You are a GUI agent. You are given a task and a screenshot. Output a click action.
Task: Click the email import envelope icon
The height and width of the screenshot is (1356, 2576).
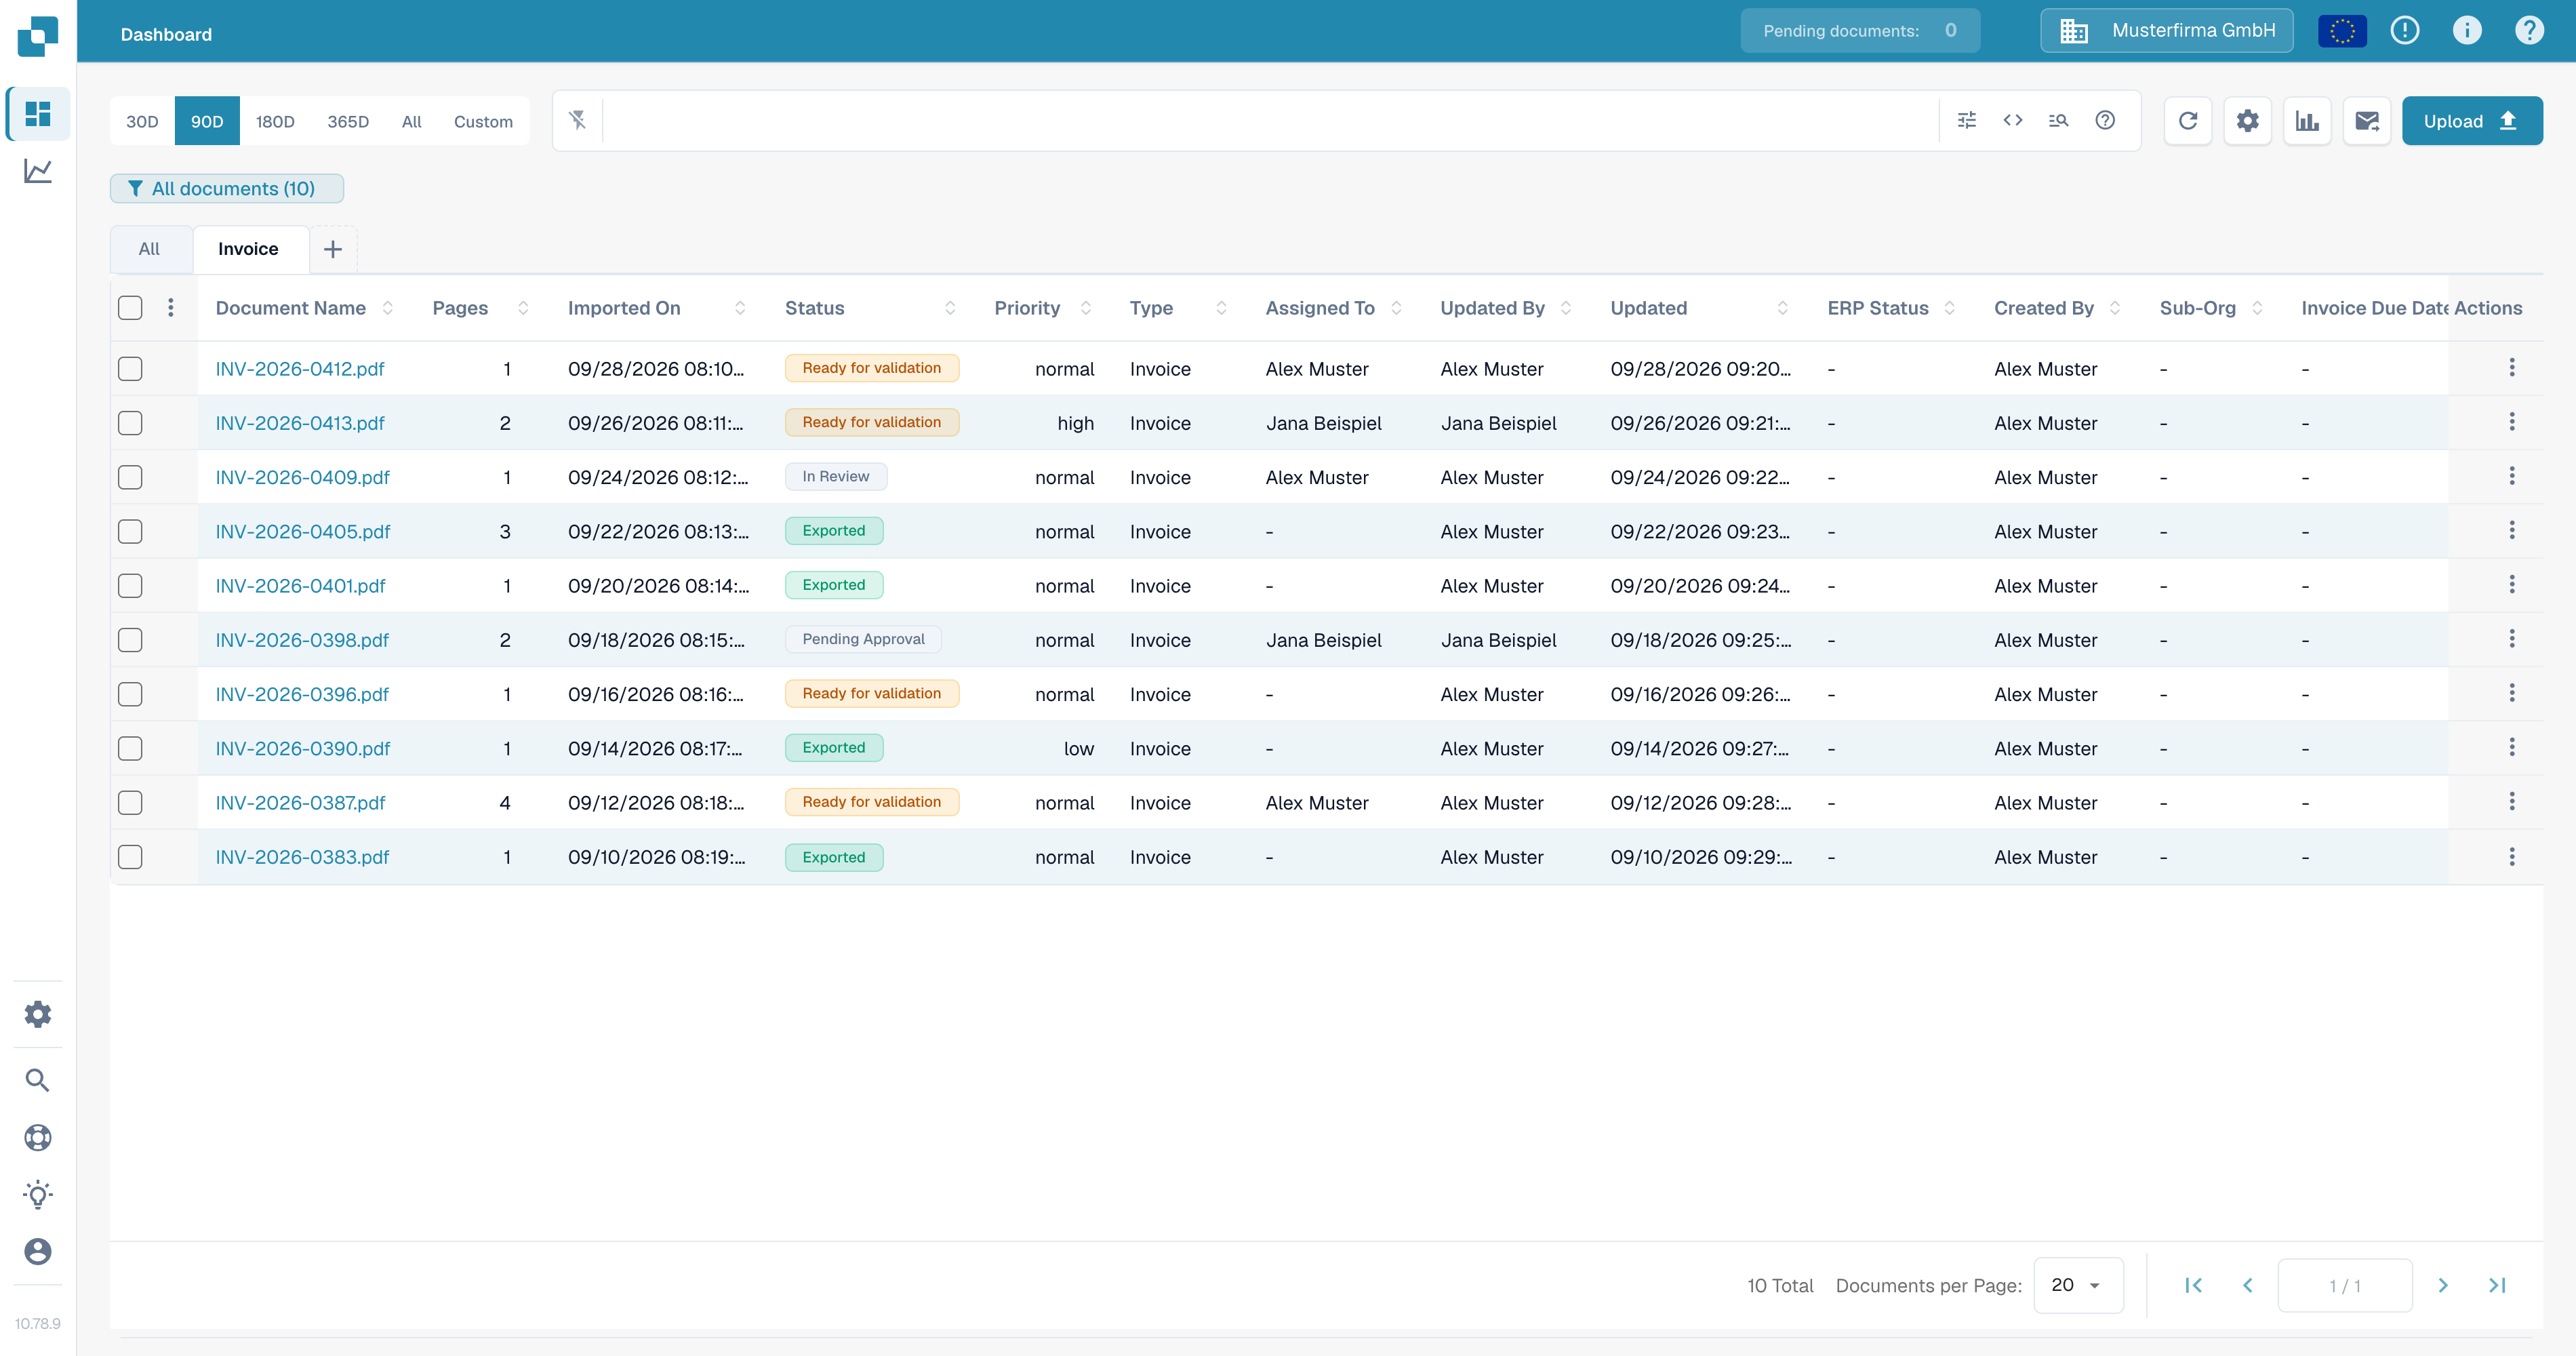tap(2367, 121)
